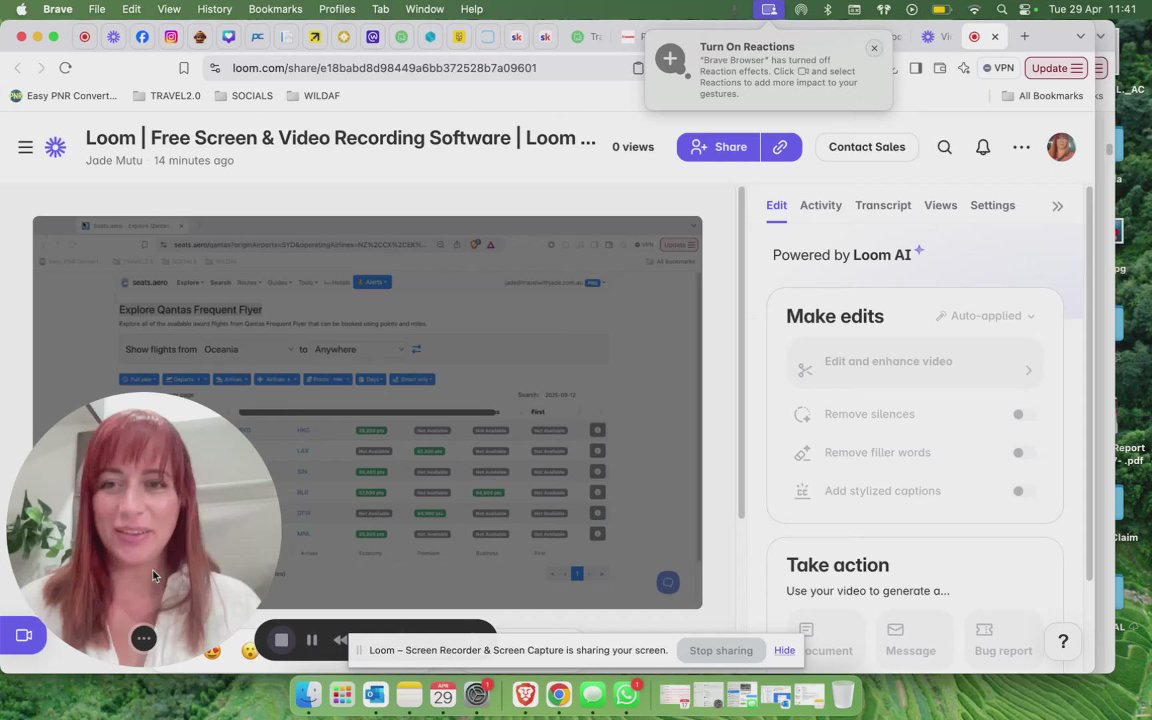
Task: Open Outlook from the Dock
Action: [375, 694]
